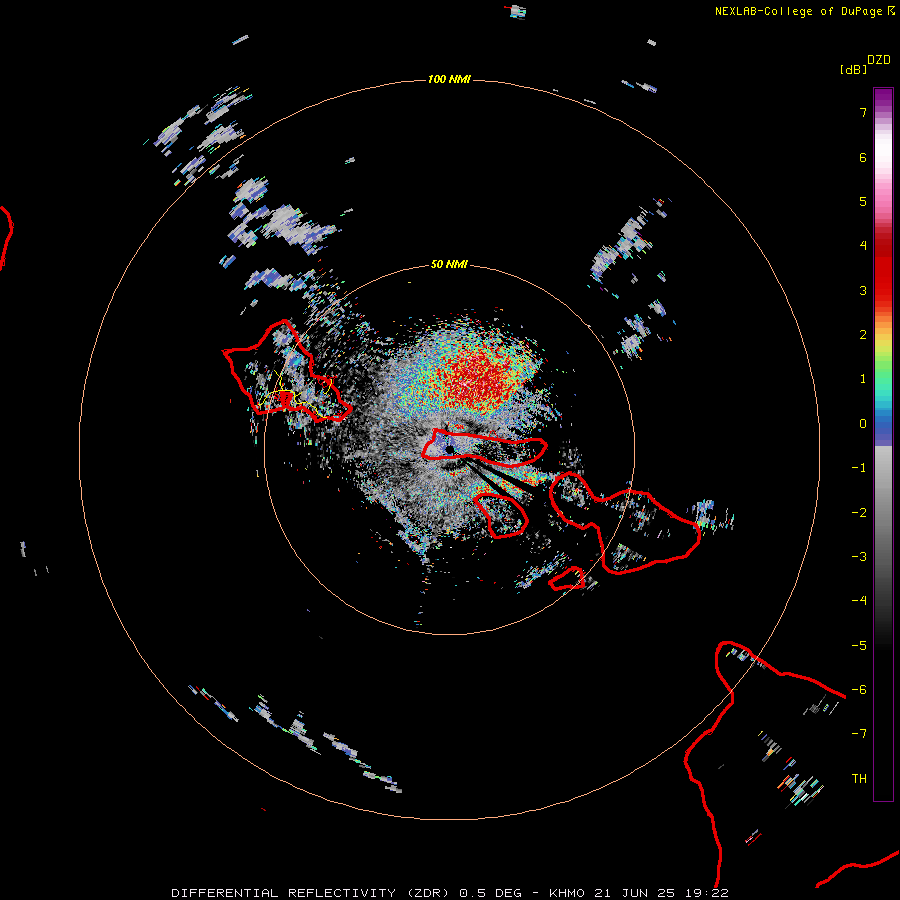Click the -6 value on the colorbar scale
The height and width of the screenshot is (900, 900).
[x=859, y=690]
